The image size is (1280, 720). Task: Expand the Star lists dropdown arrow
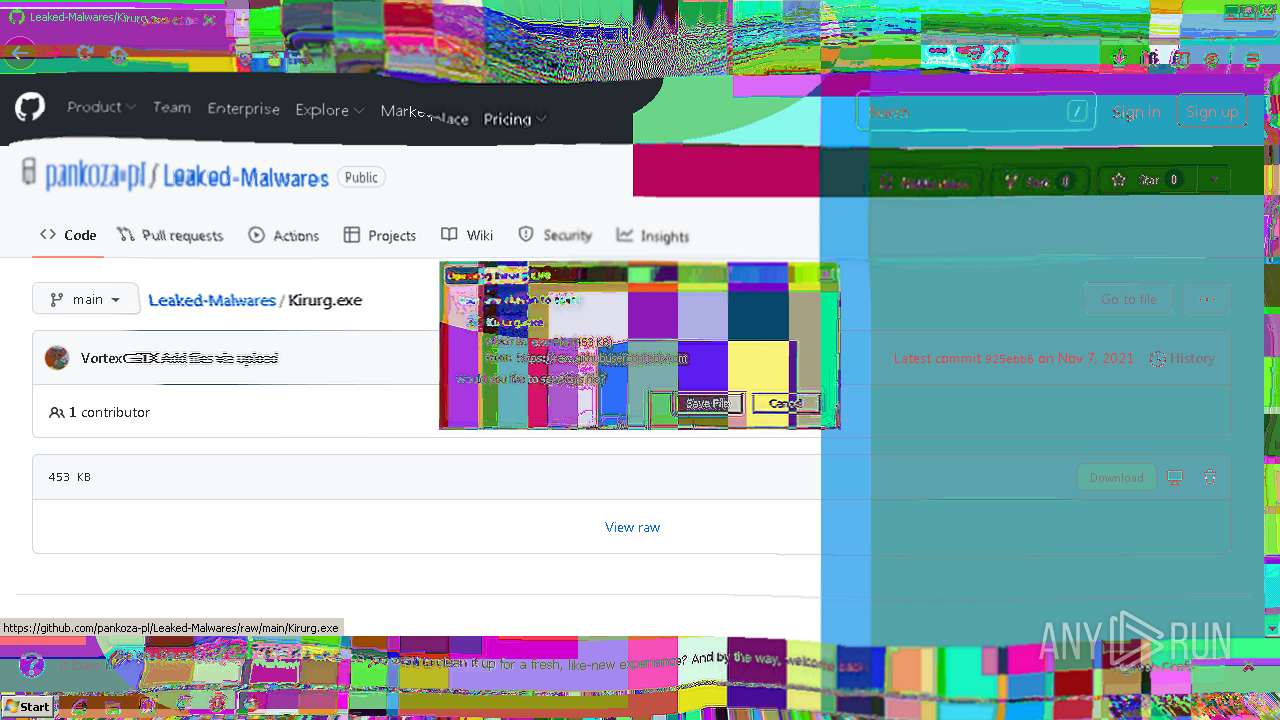click(1214, 180)
